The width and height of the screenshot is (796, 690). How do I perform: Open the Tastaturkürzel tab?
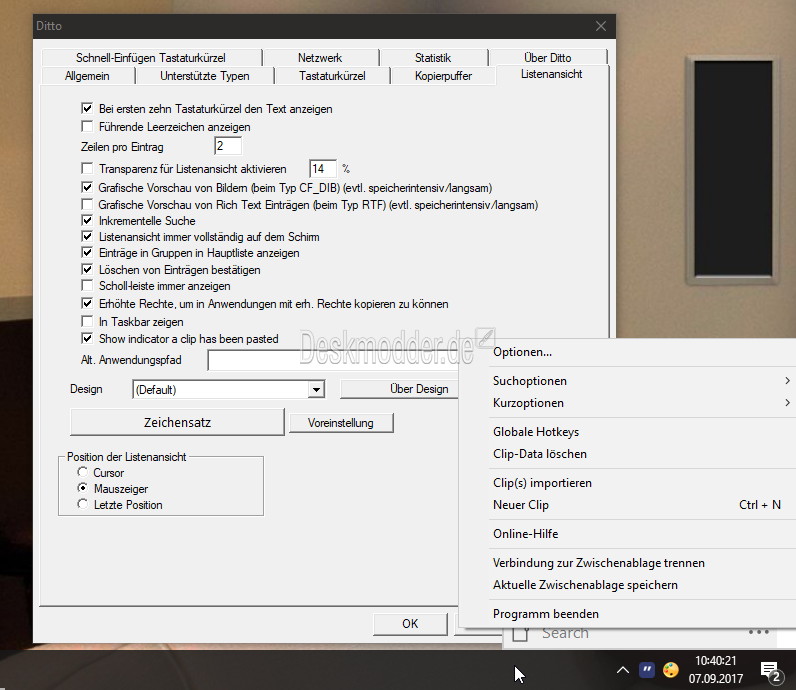332,76
